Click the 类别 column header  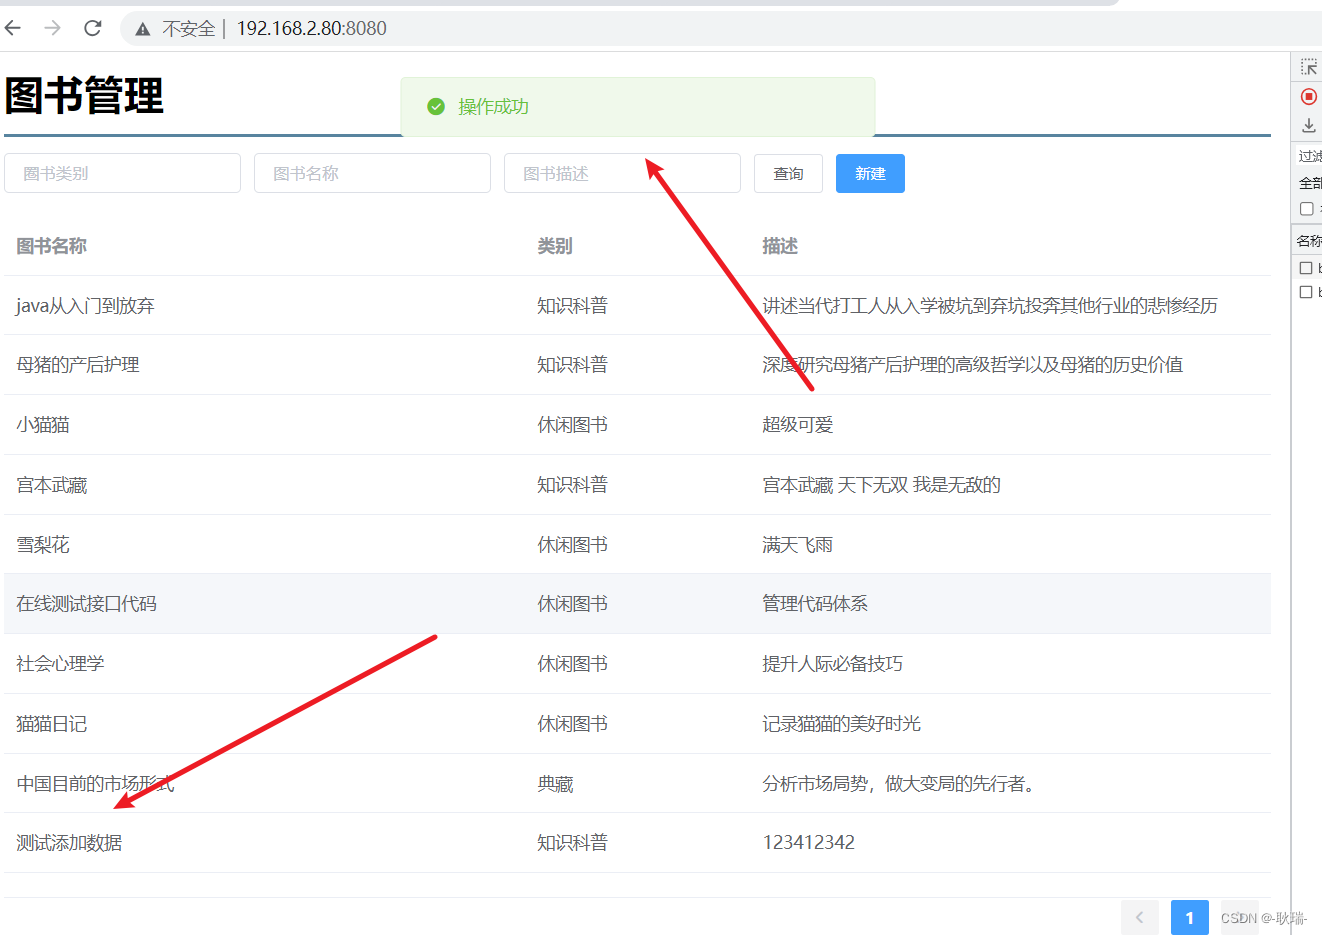(x=555, y=246)
